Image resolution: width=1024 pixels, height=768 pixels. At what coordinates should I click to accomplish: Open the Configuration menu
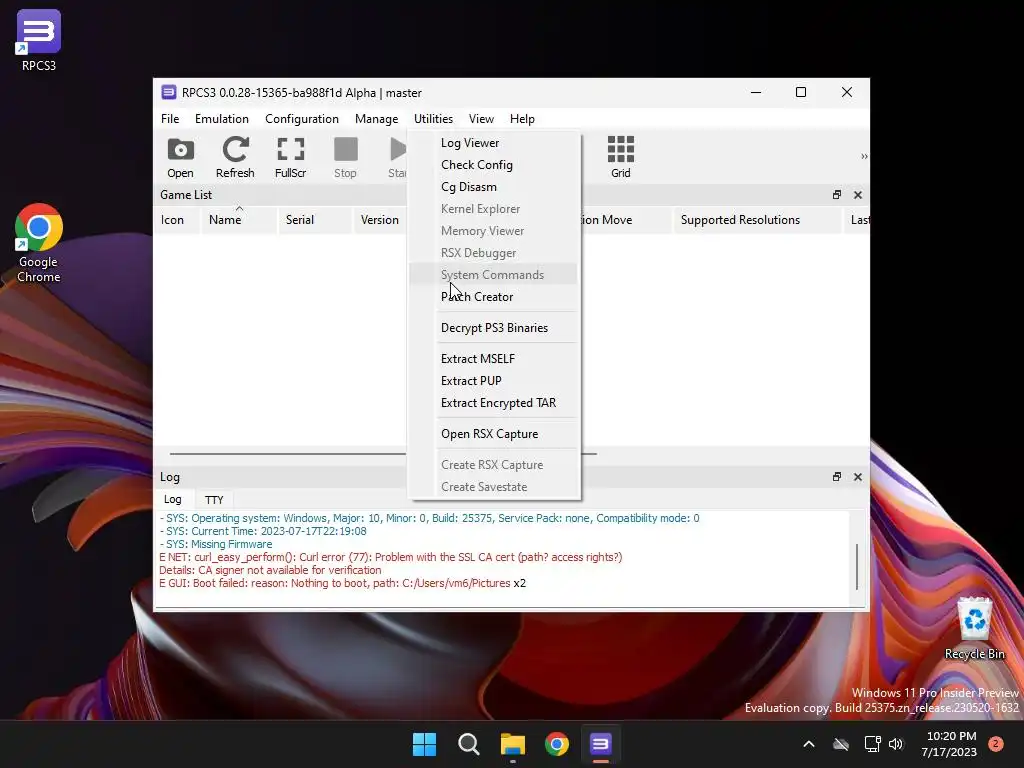302,119
